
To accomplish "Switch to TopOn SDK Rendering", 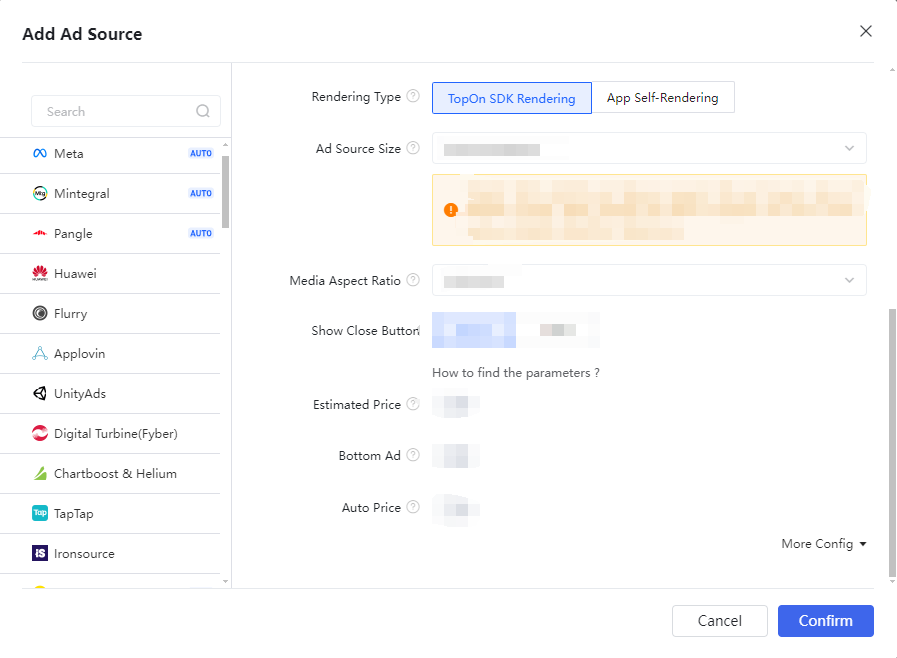I will tap(511, 97).
